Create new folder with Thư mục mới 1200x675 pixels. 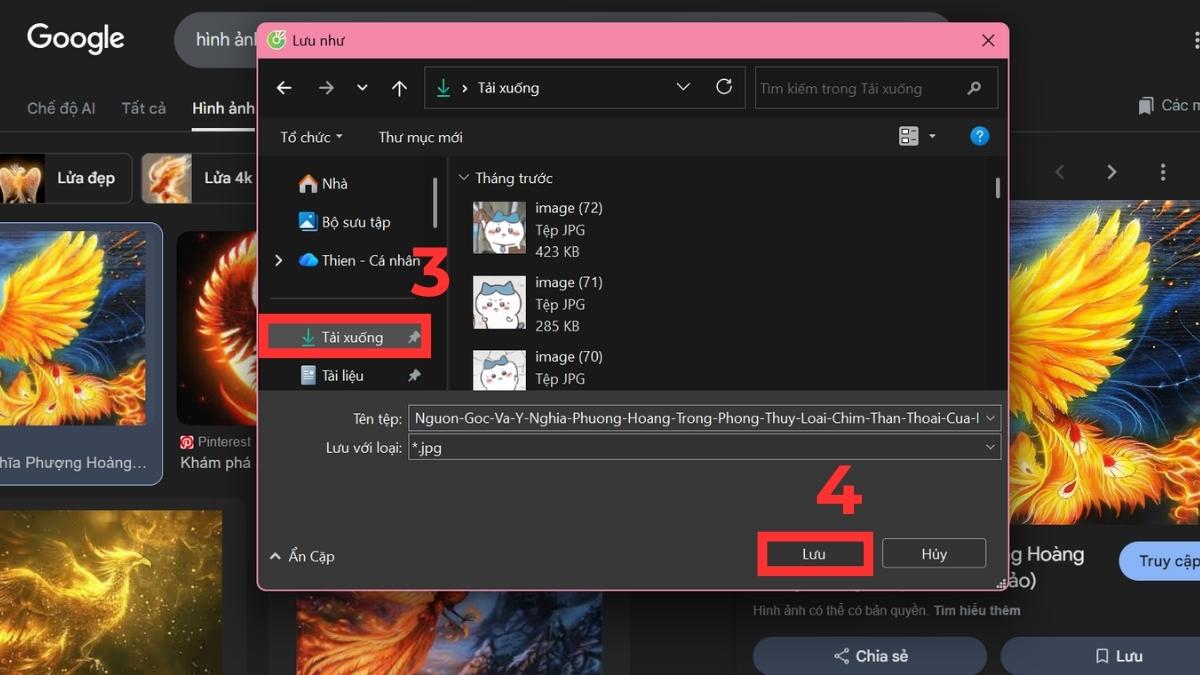(420, 137)
